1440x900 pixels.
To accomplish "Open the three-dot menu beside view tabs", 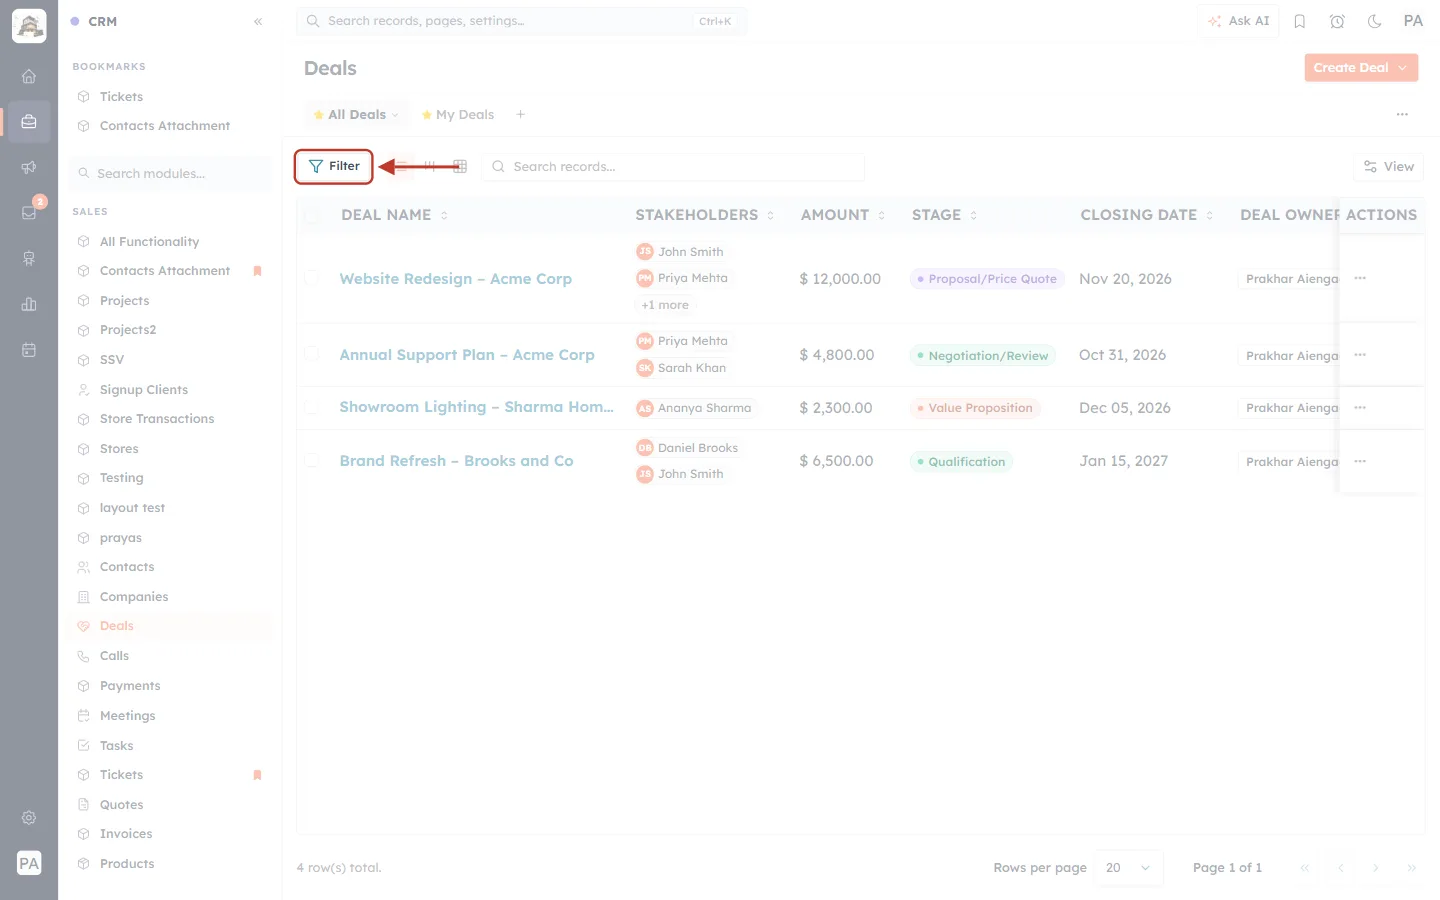I will (1402, 114).
